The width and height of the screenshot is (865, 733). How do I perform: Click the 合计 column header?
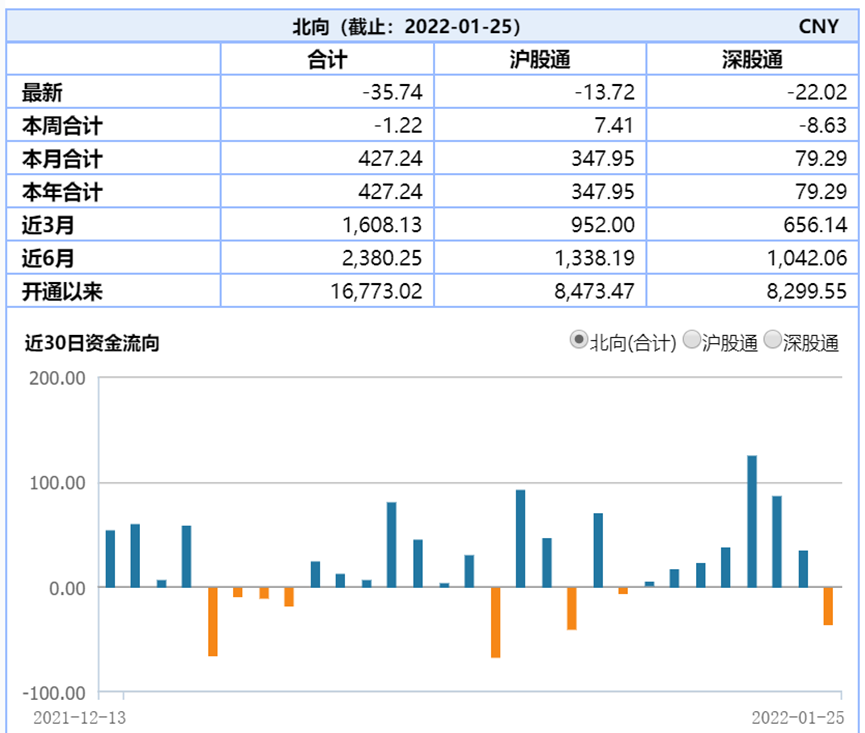click(327, 60)
